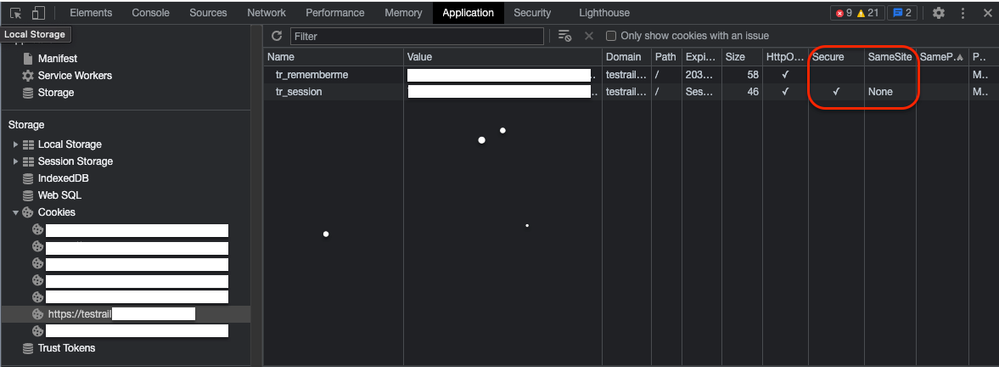Select the tr_rememberme cookie row
Viewport: 999px width, 367px height.
631,75
